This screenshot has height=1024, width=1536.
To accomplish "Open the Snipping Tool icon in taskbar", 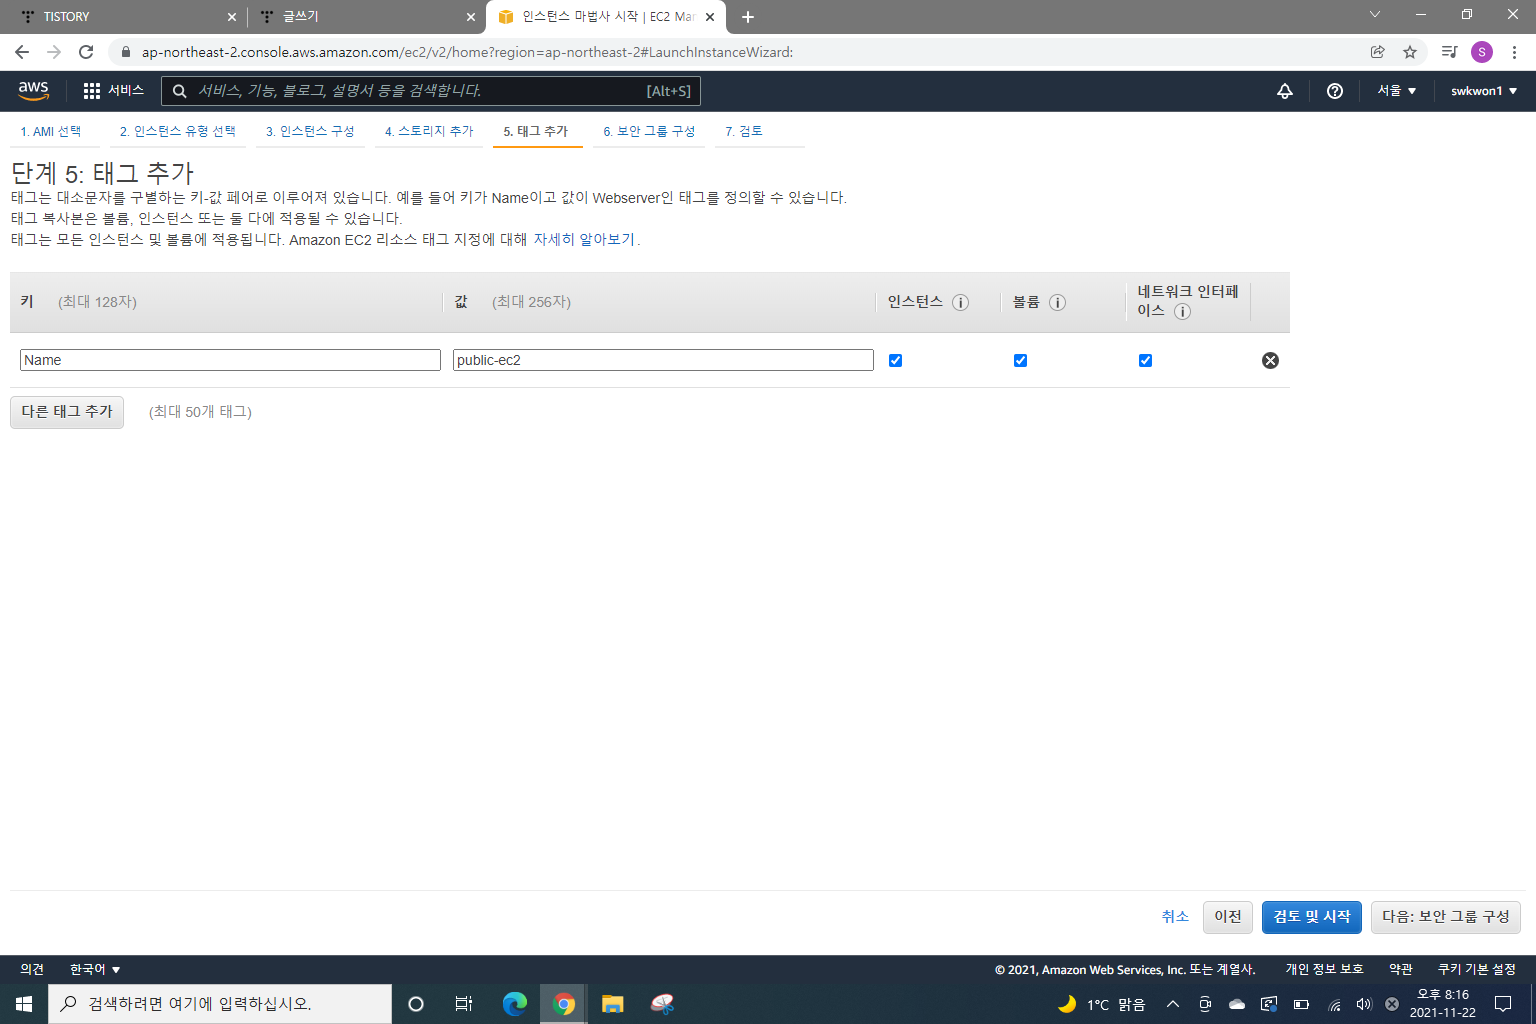I will coord(662,1004).
